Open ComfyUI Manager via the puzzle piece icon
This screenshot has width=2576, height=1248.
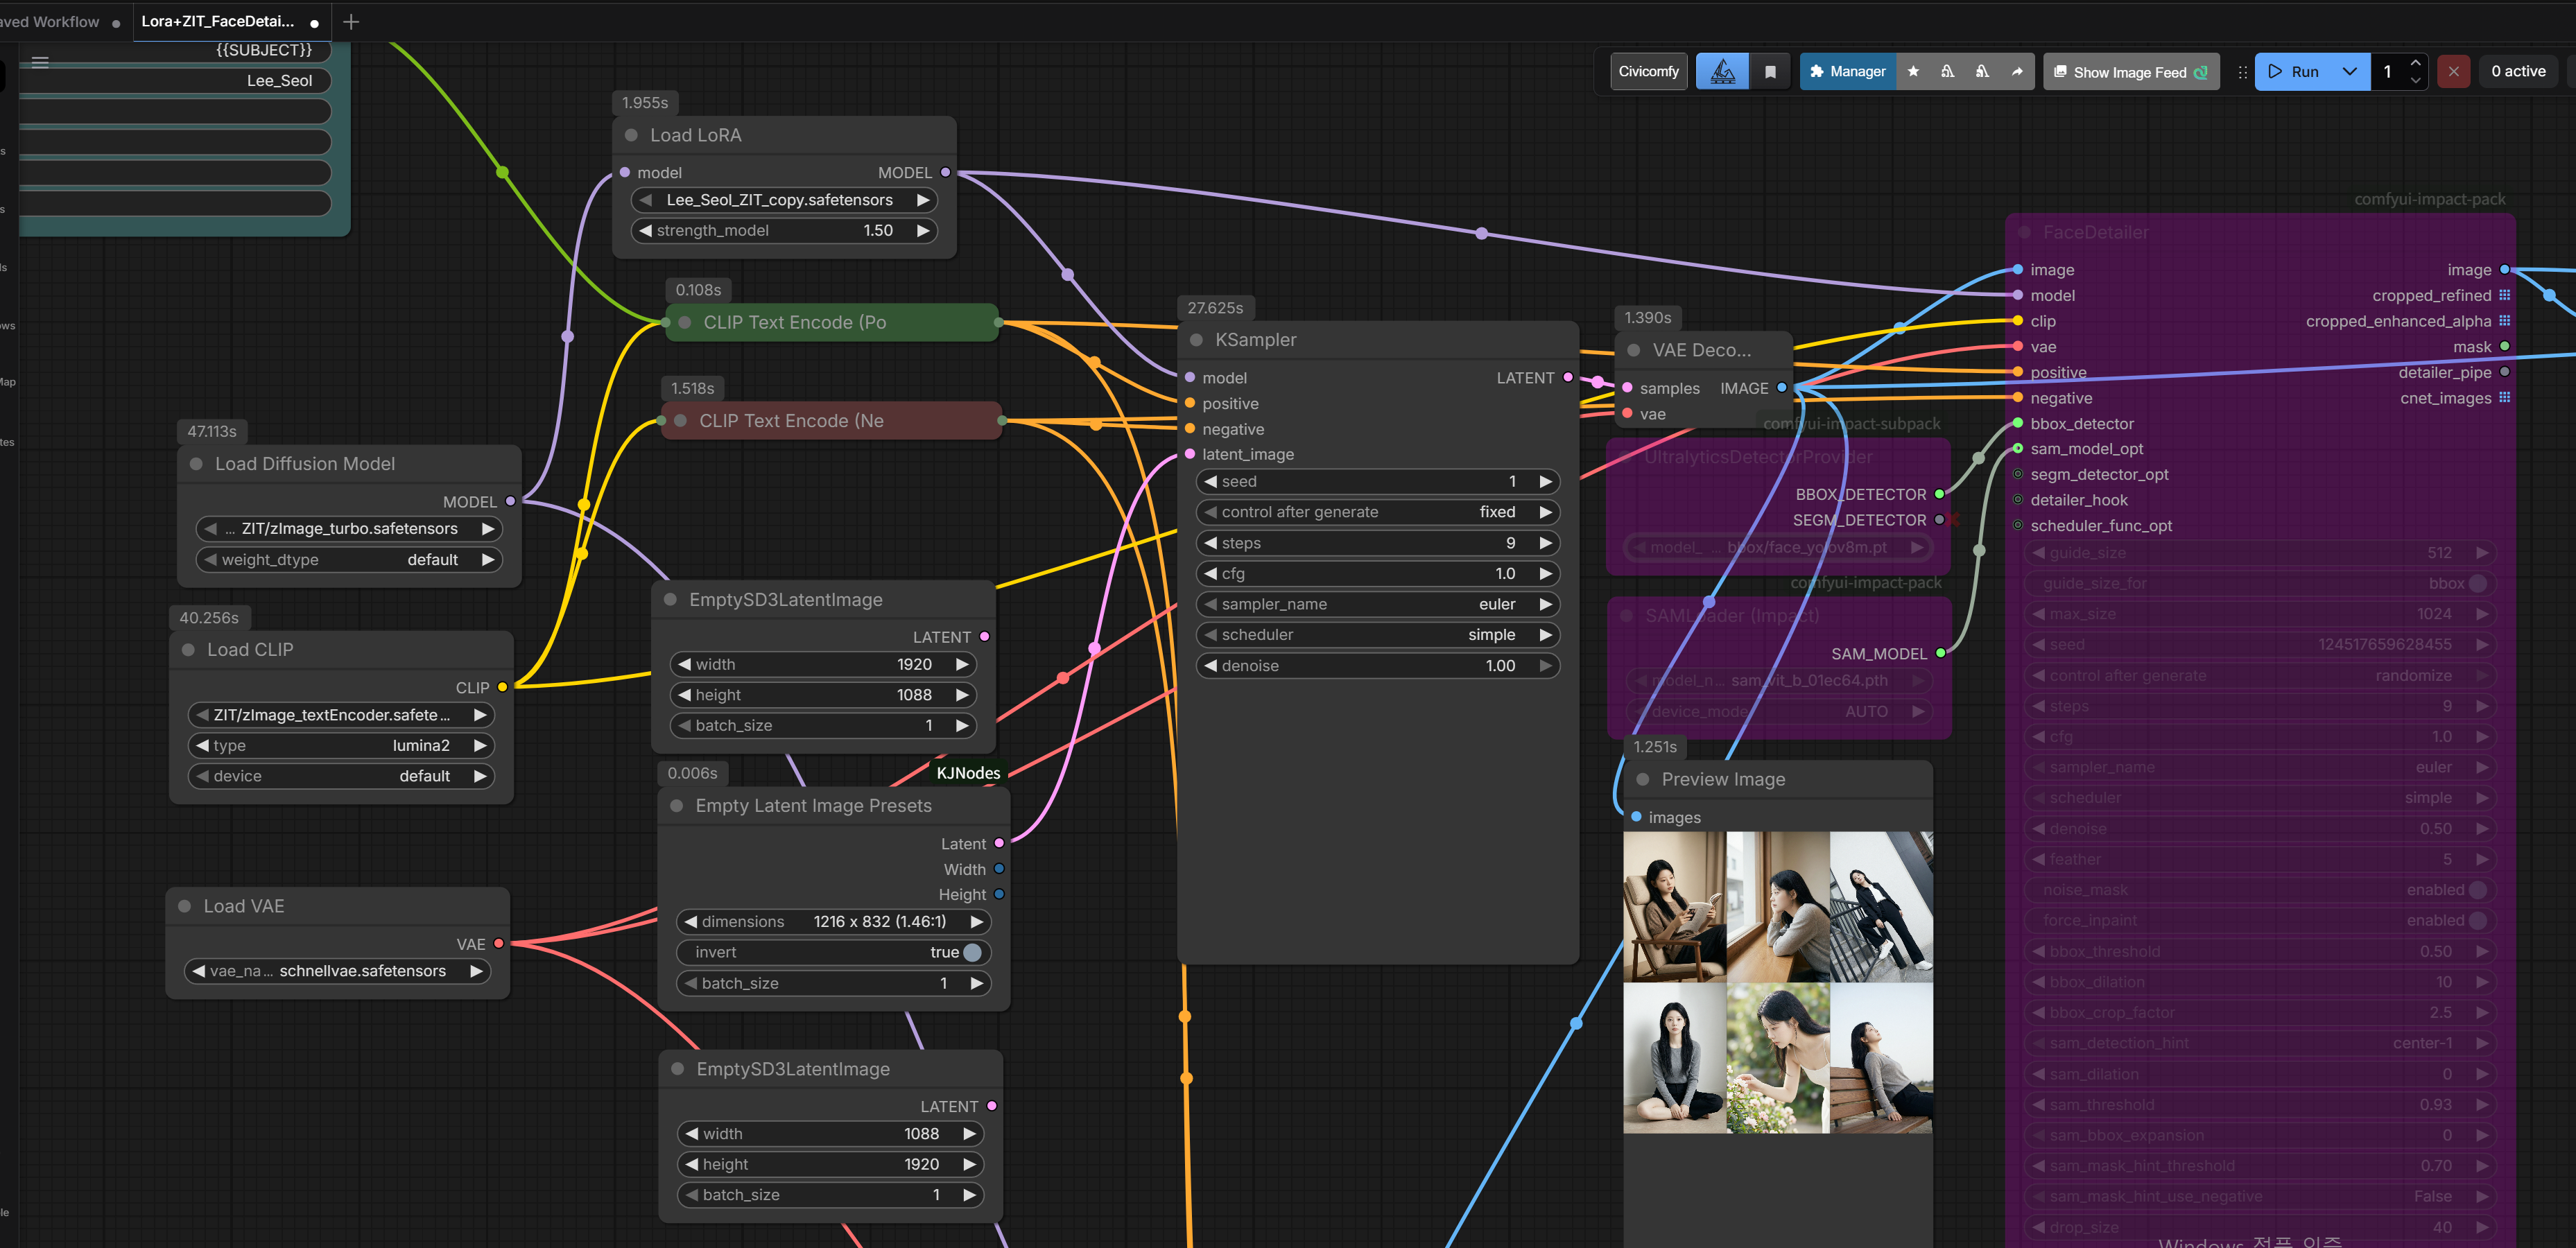click(1817, 72)
